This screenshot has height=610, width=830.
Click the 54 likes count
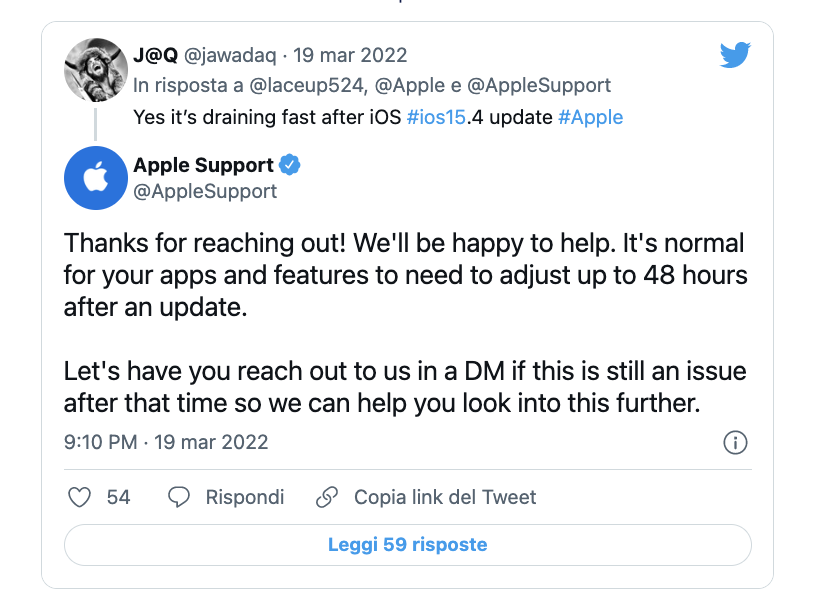pyautogui.click(x=118, y=497)
